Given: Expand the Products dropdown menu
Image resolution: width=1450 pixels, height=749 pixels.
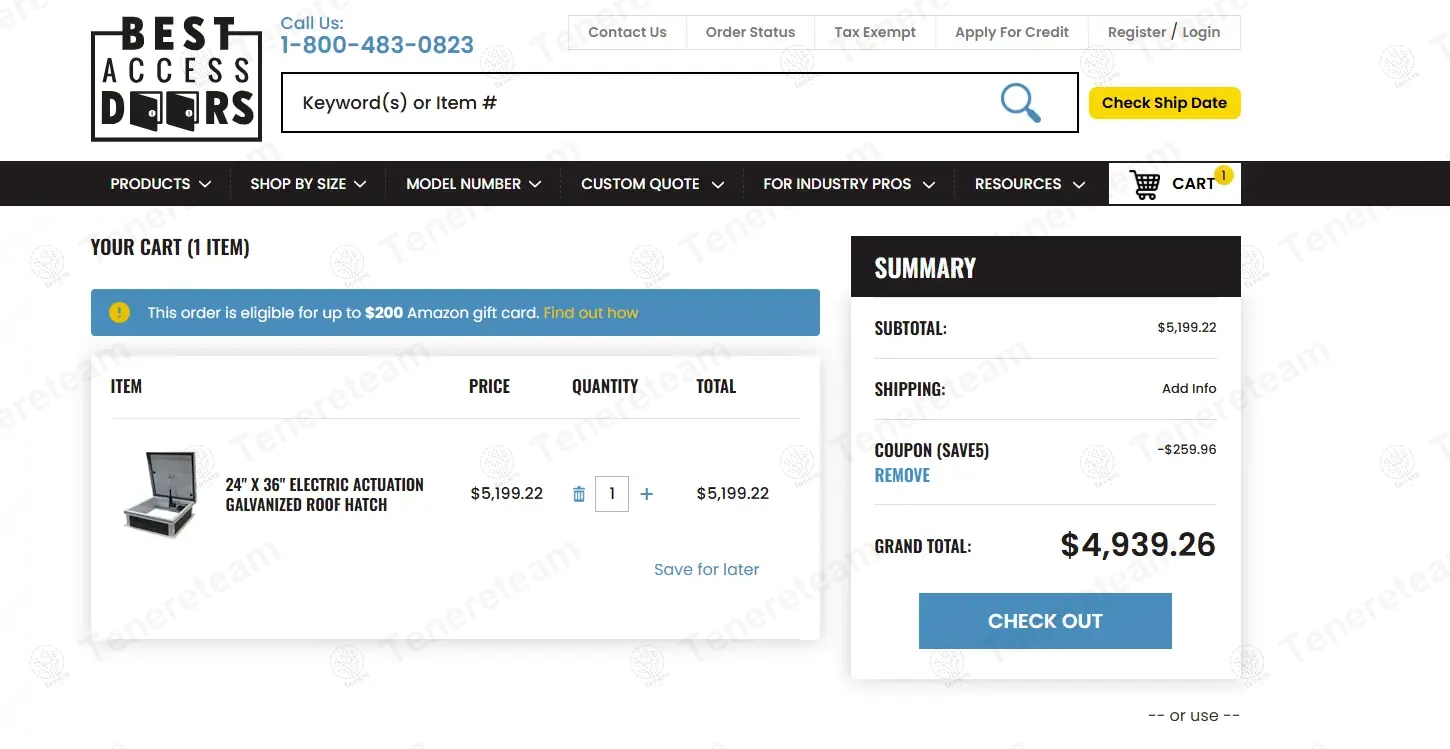Looking at the screenshot, I should click(160, 184).
